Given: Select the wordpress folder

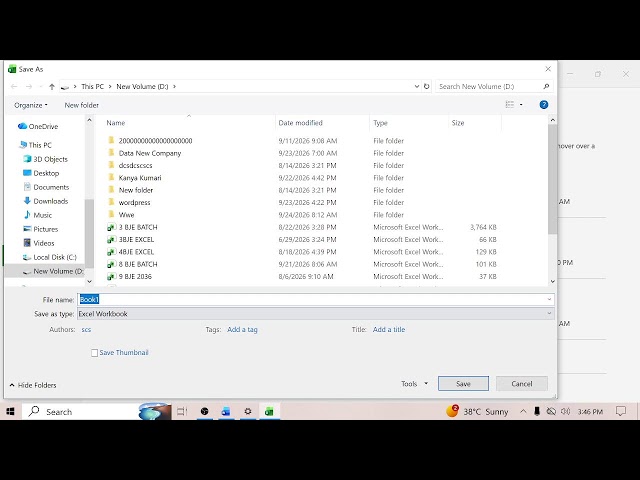Looking at the screenshot, I should click(x=134, y=202).
